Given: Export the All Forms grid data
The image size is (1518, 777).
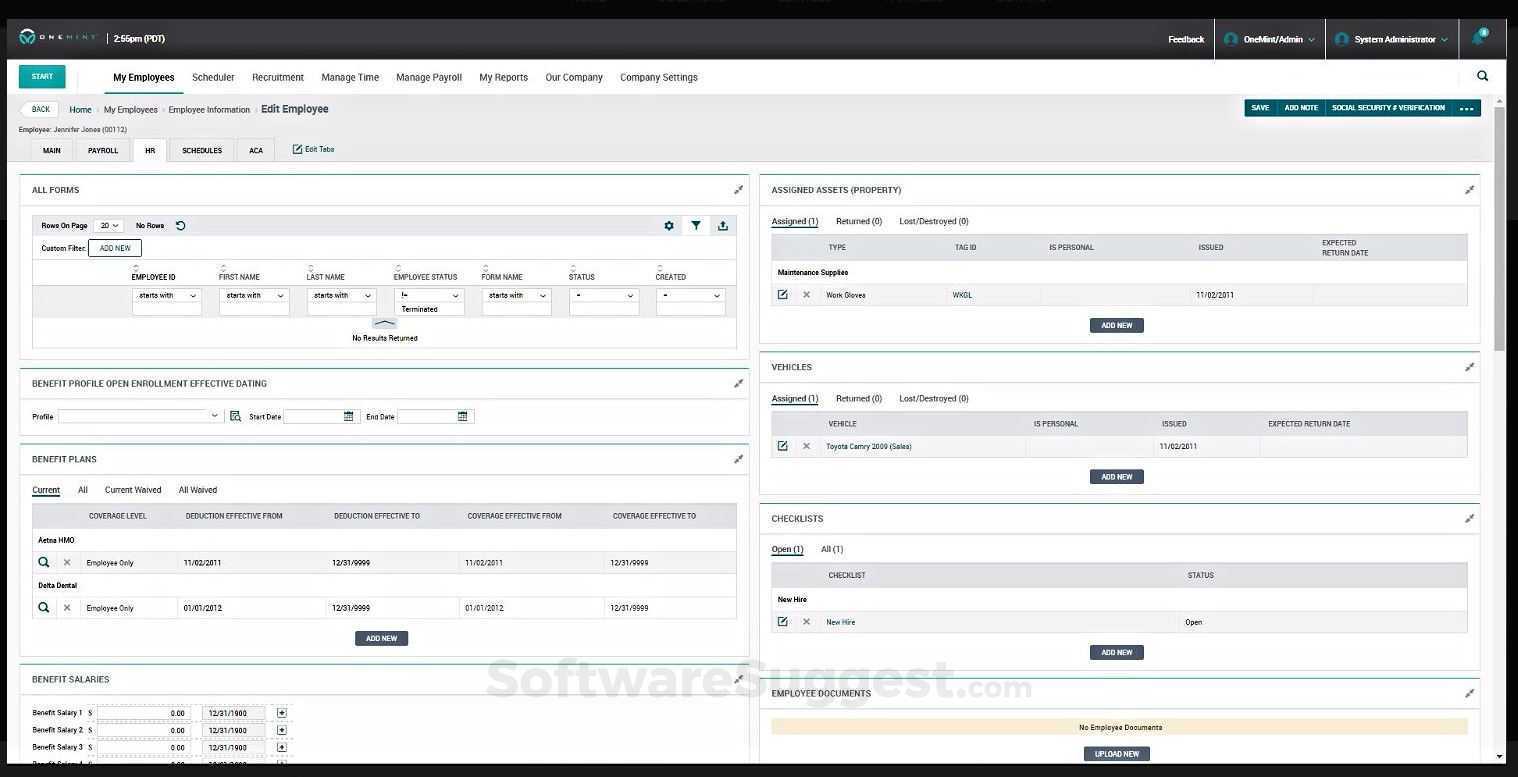Looking at the screenshot, I should coord(723,226).
